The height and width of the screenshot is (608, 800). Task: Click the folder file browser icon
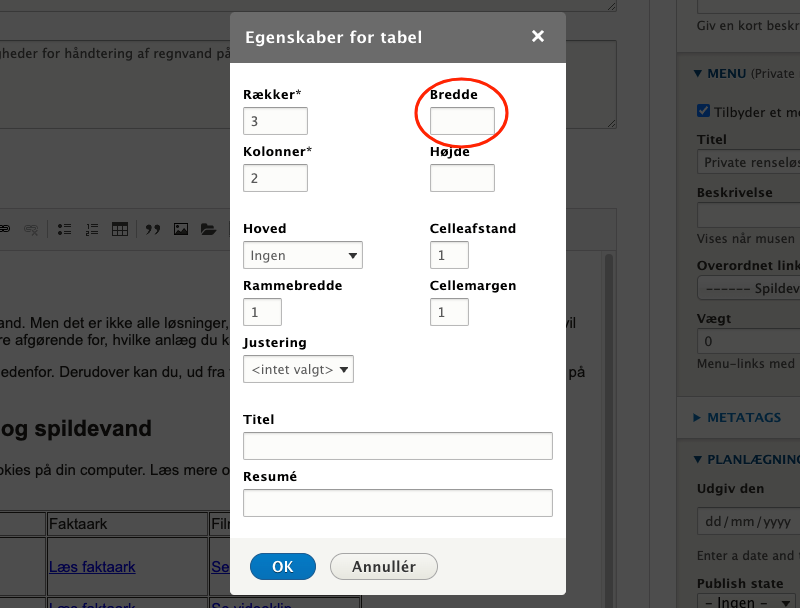208,229
